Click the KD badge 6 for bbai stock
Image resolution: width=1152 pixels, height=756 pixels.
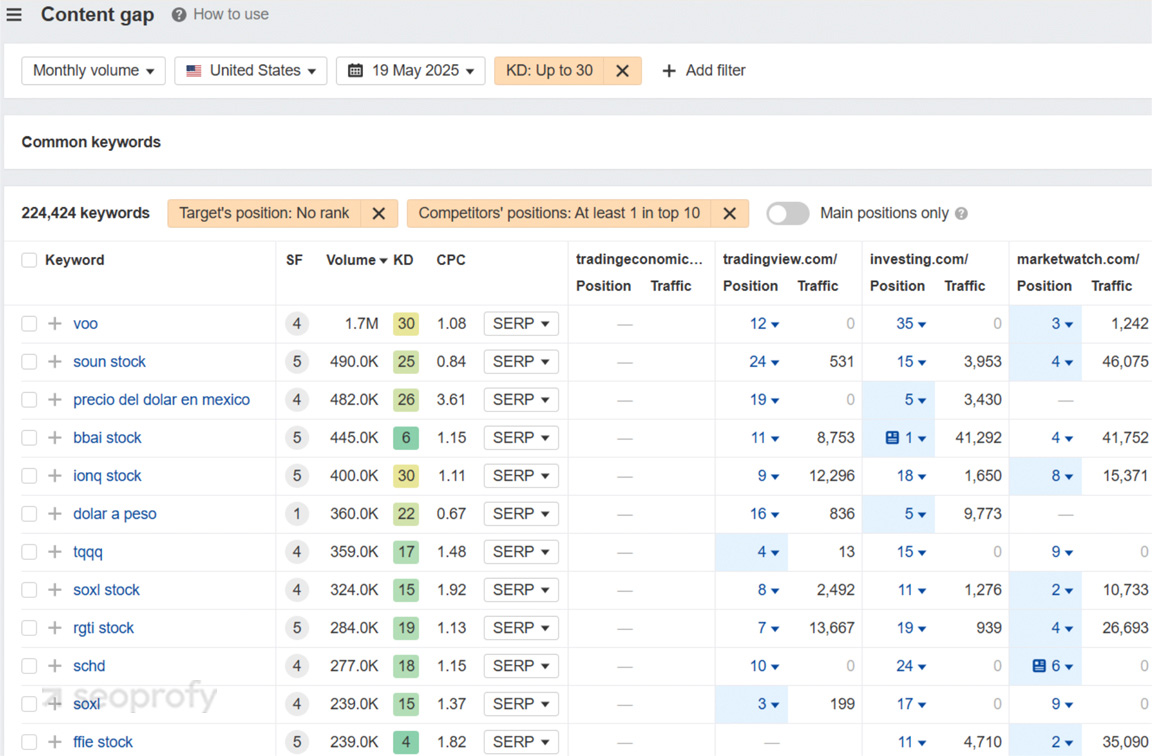406,438
